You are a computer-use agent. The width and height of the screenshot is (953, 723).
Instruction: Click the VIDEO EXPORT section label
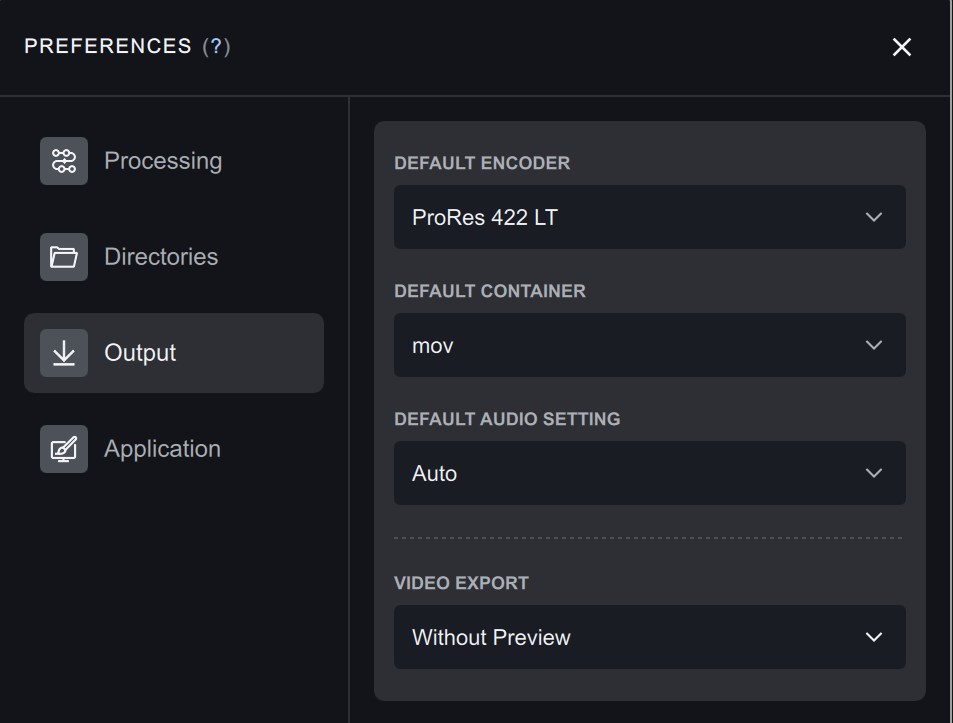point(461,583)
